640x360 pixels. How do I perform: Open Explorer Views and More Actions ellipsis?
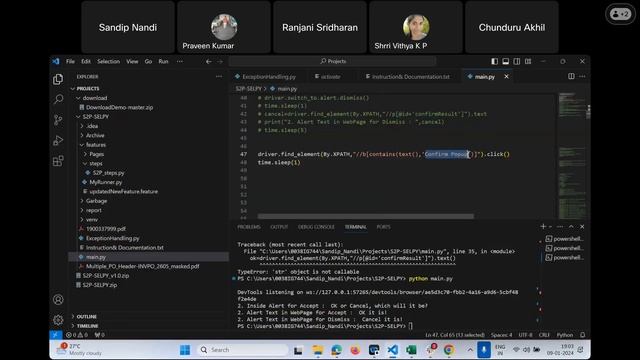[x=219, y=76]
